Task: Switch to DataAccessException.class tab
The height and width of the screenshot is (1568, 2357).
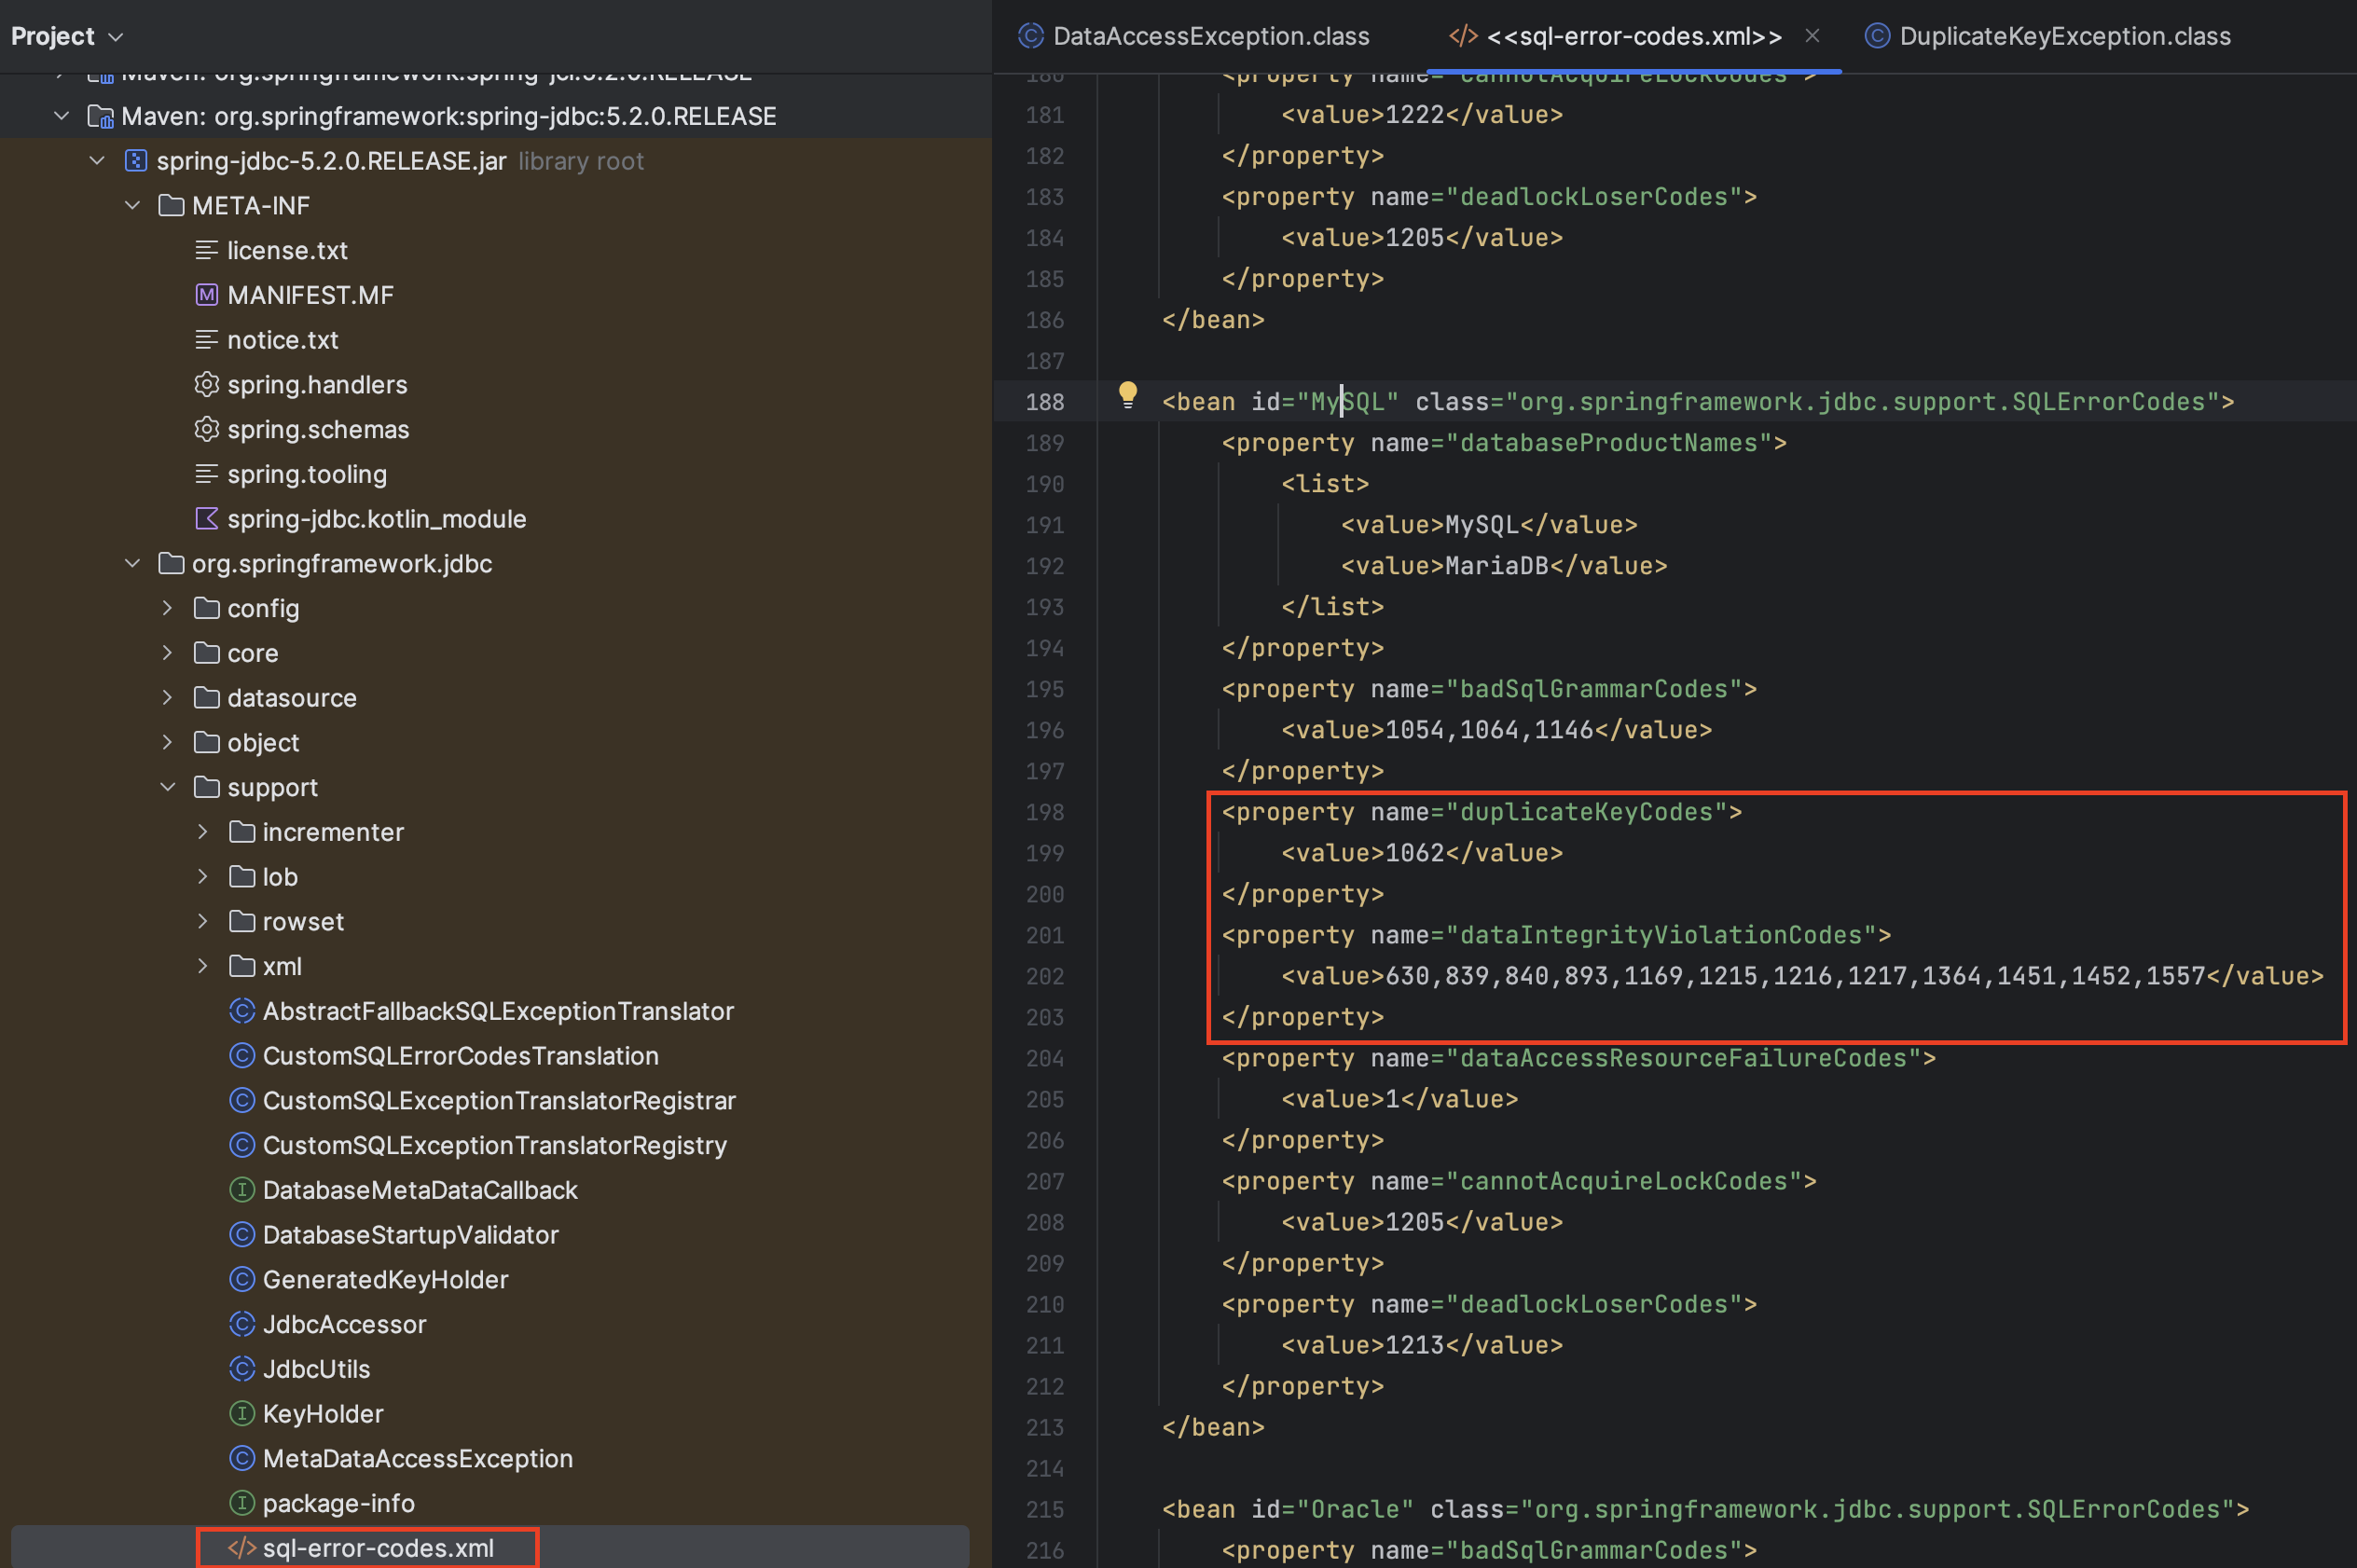Action: point(1194,36)
